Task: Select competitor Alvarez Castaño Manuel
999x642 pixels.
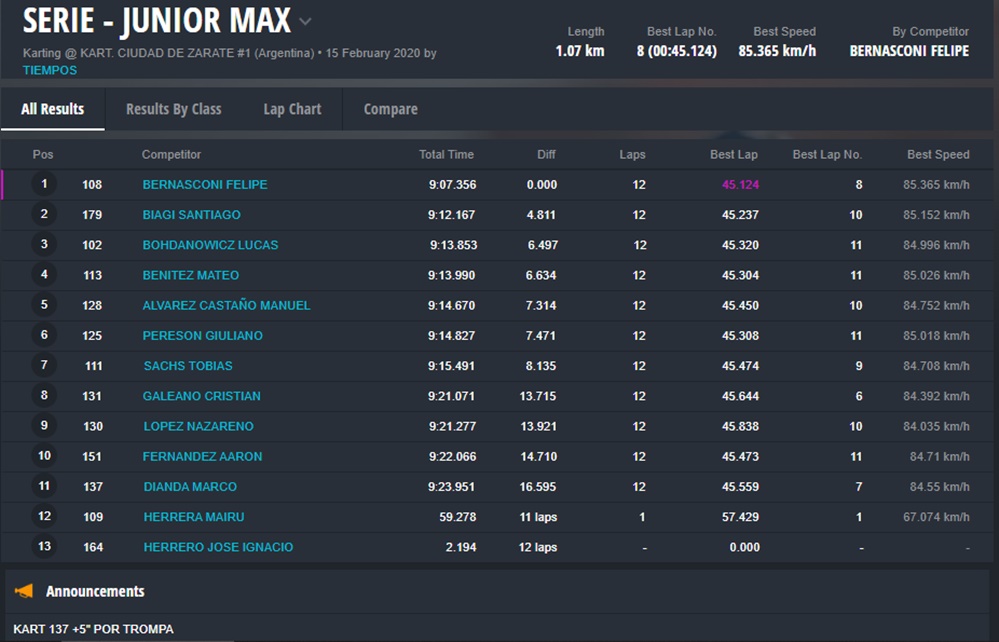Action: tap(226, 305)
